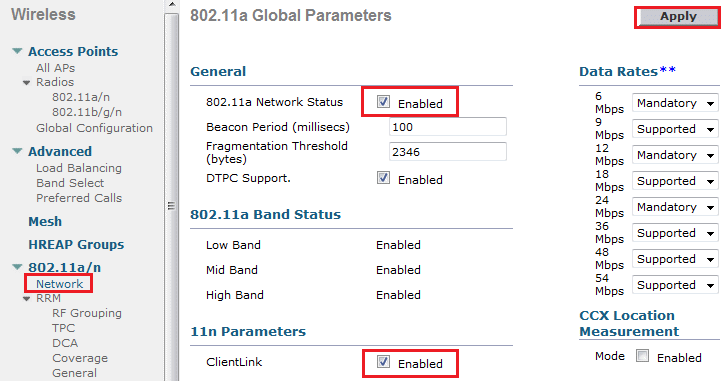Screen dimensions: 725x381
Task: Collapse the Radios tree arrow
Action: tap(27, 83)
